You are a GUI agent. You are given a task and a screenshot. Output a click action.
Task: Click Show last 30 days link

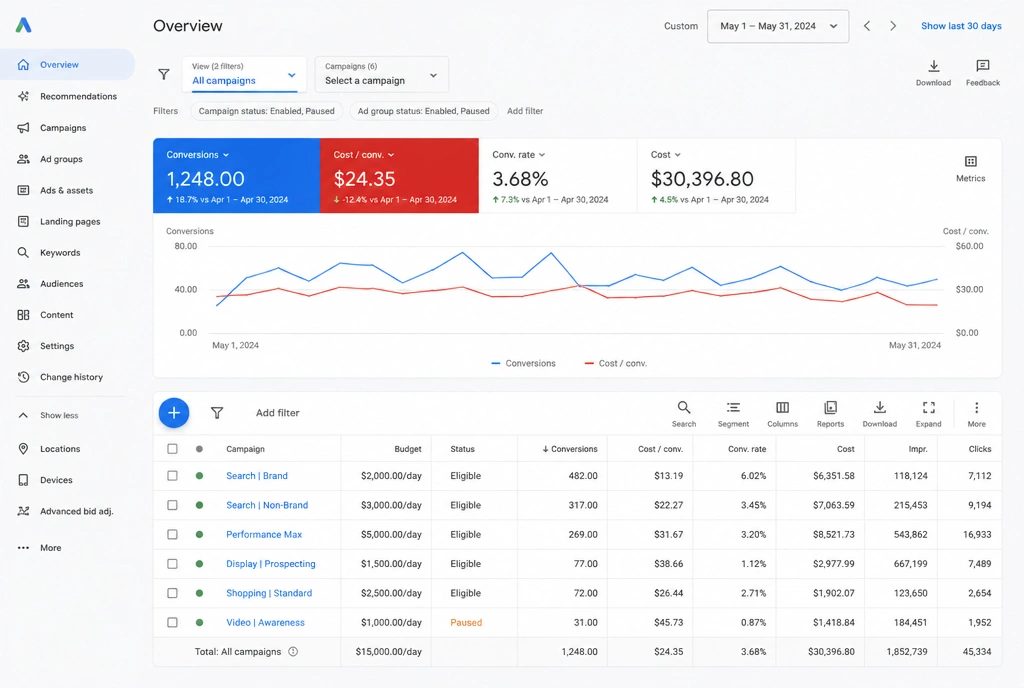(961, 26)
